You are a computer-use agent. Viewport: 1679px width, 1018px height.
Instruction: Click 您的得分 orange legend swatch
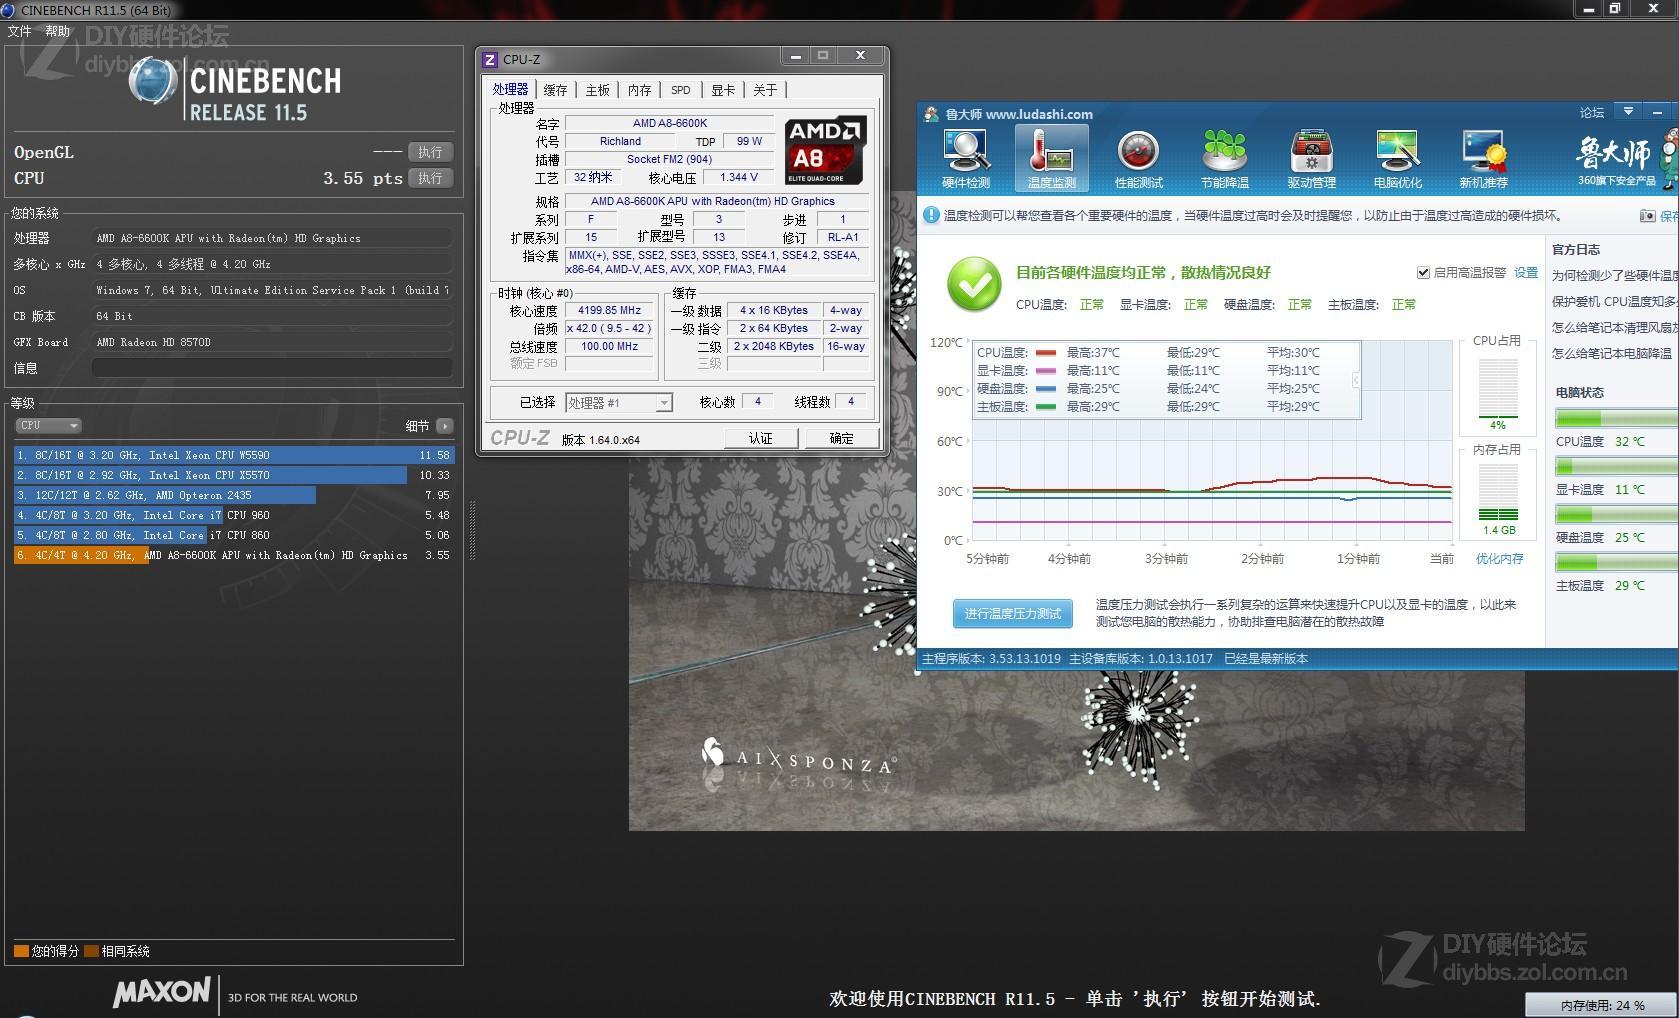(21, 951)
